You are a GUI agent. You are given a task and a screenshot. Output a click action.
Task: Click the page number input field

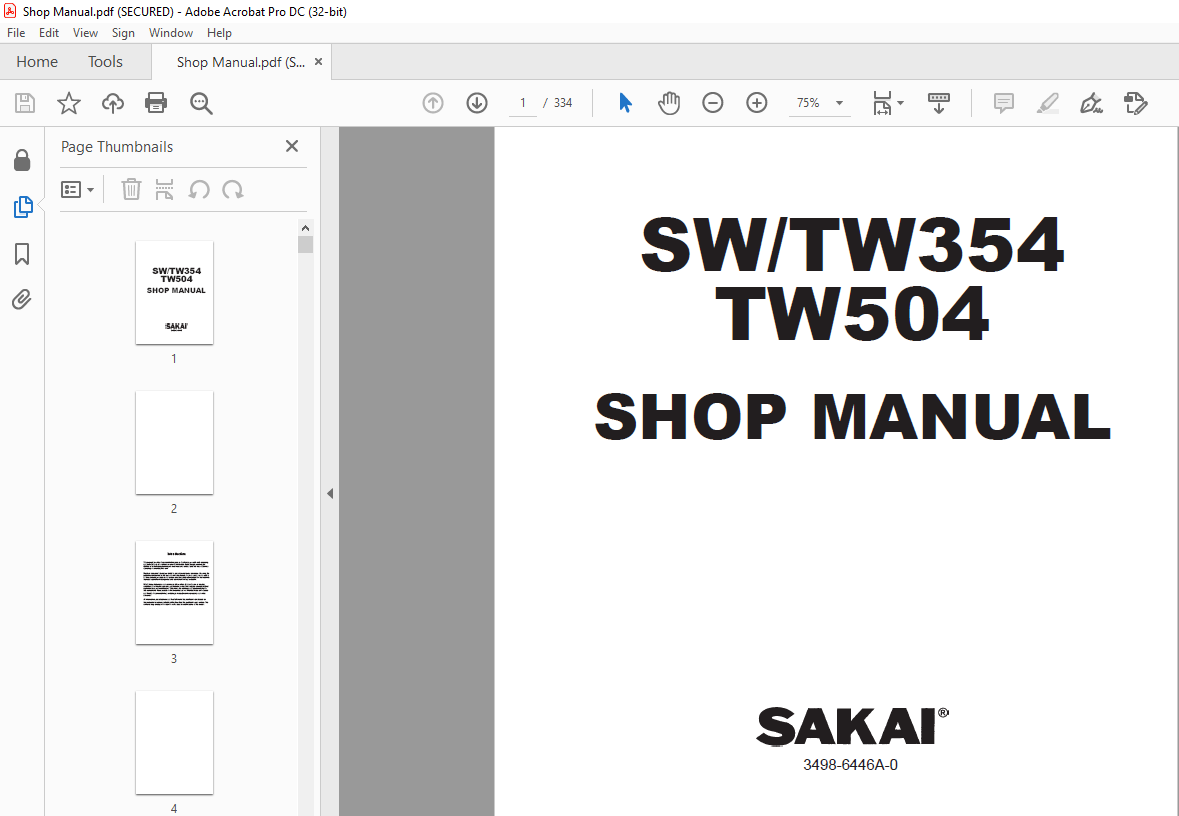(x=523, y=103)
